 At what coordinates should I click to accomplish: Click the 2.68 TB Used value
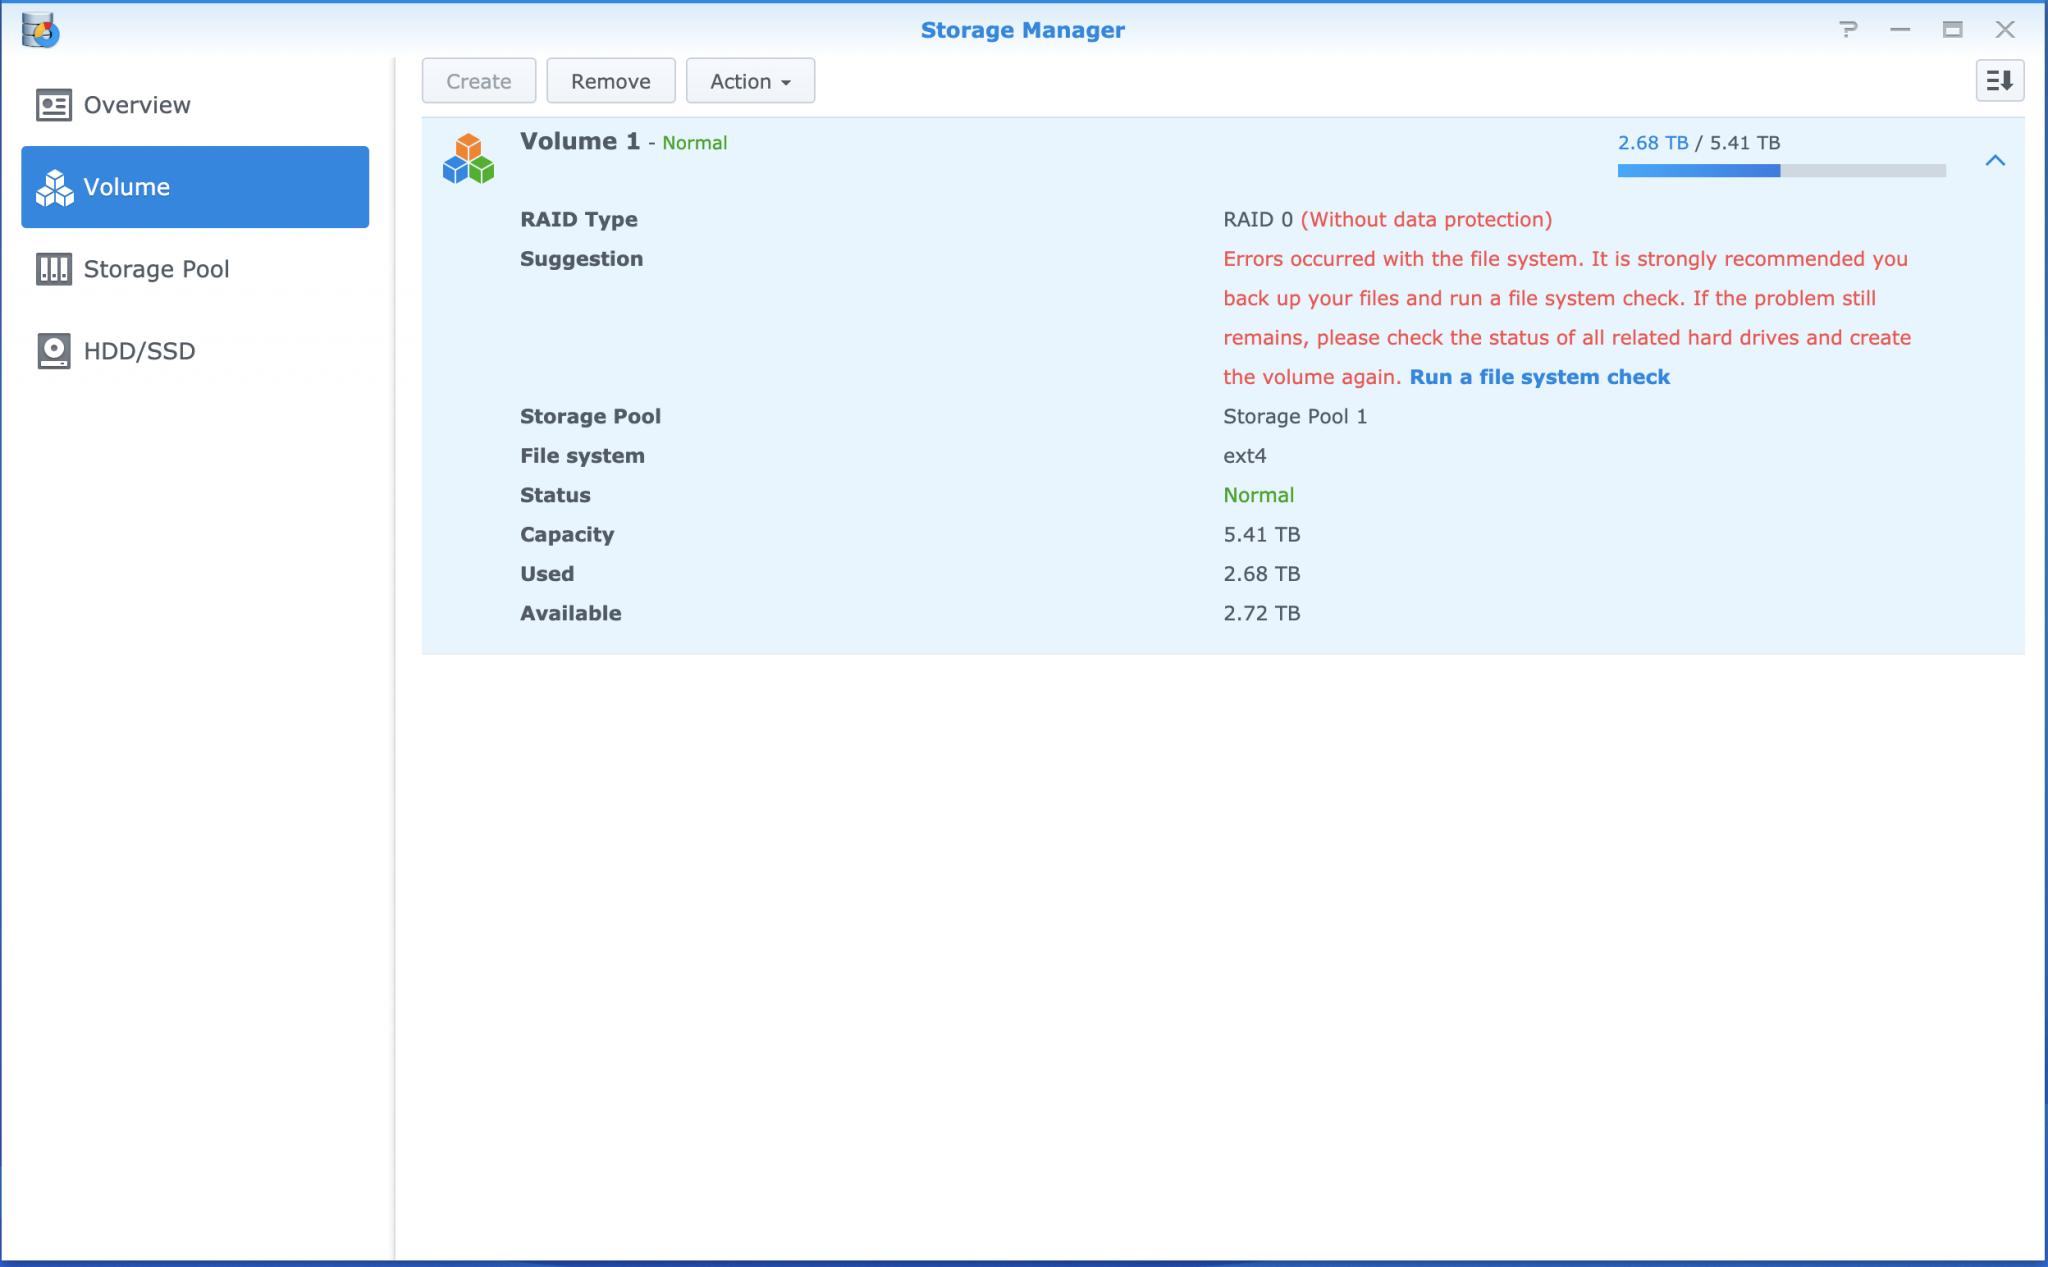pos(1261,574)
